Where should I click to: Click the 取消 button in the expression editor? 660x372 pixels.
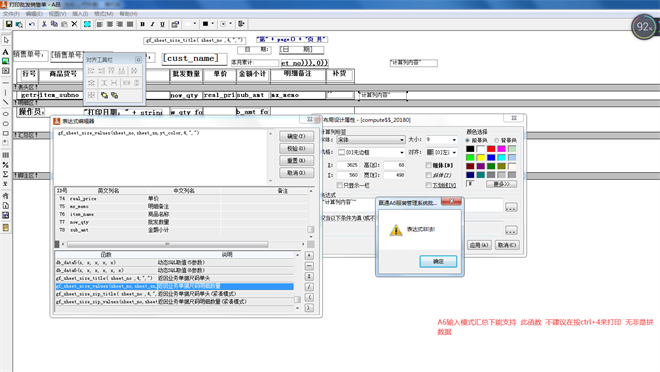(296, 173)
